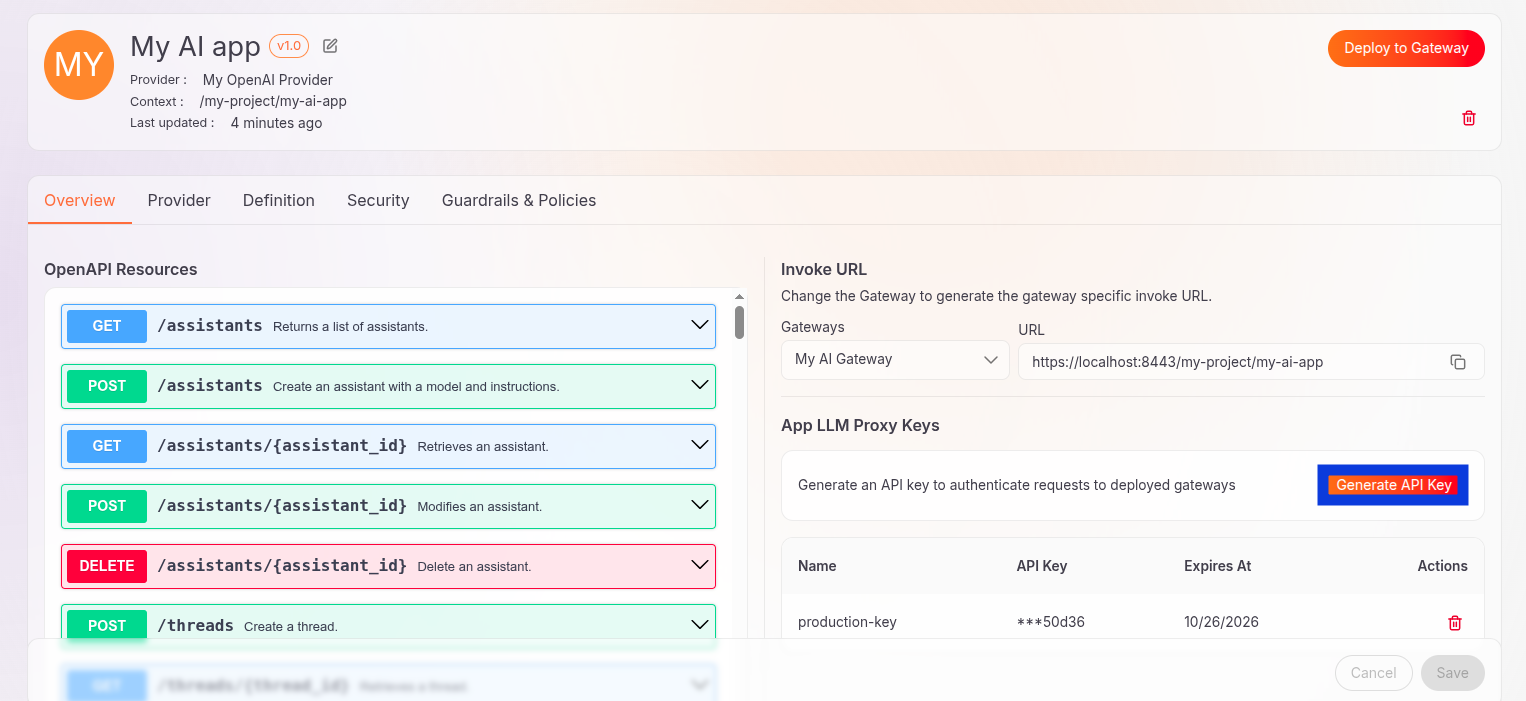Switch to the Provider tab

pyautogui.click(x=179, y=200)
